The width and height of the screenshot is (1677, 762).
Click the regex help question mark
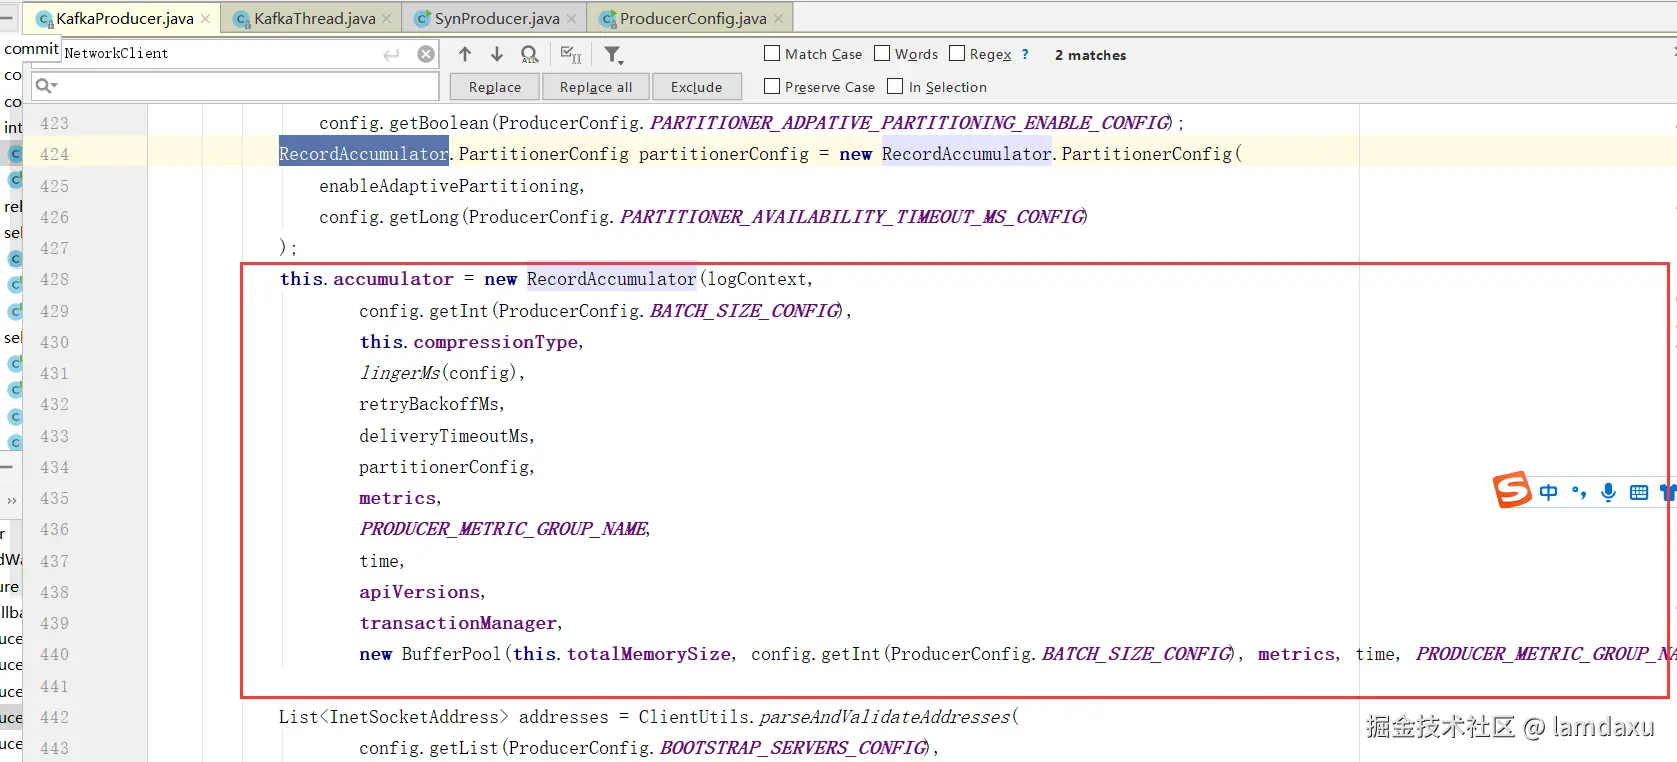click(x=1025, y=54)
